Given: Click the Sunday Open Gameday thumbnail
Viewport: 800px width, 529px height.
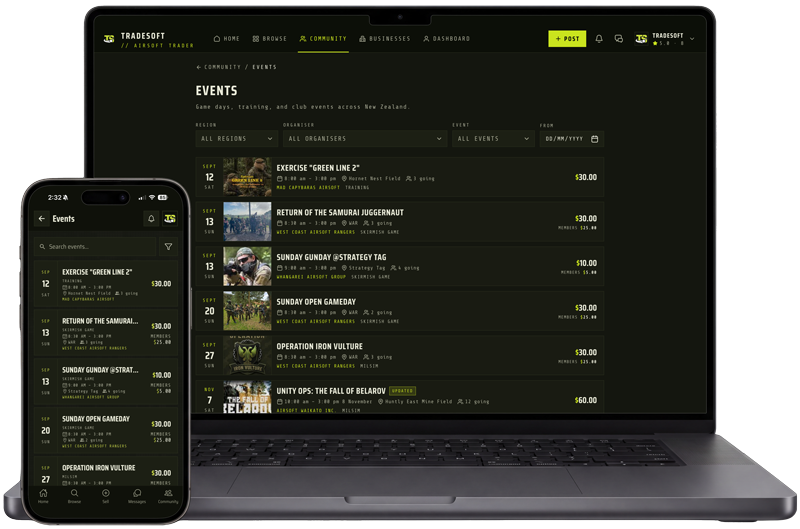Looking at the screenshot, I should [247, 311].
